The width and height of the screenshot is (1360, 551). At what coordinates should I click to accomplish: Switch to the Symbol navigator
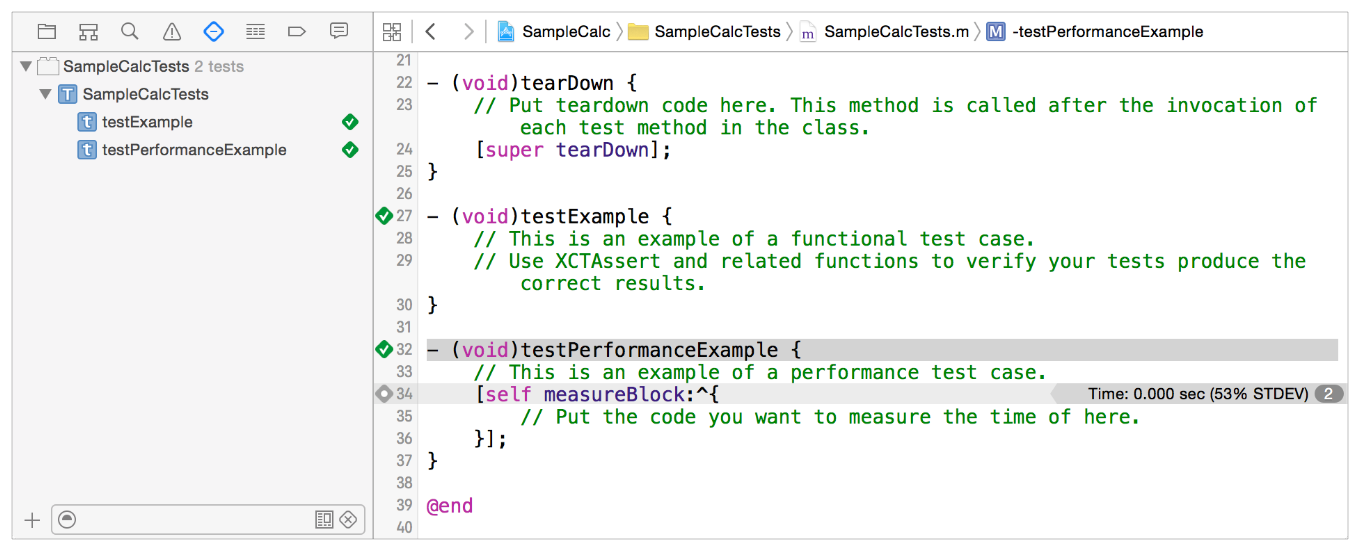pyautogui.click(x=88, y=31)
